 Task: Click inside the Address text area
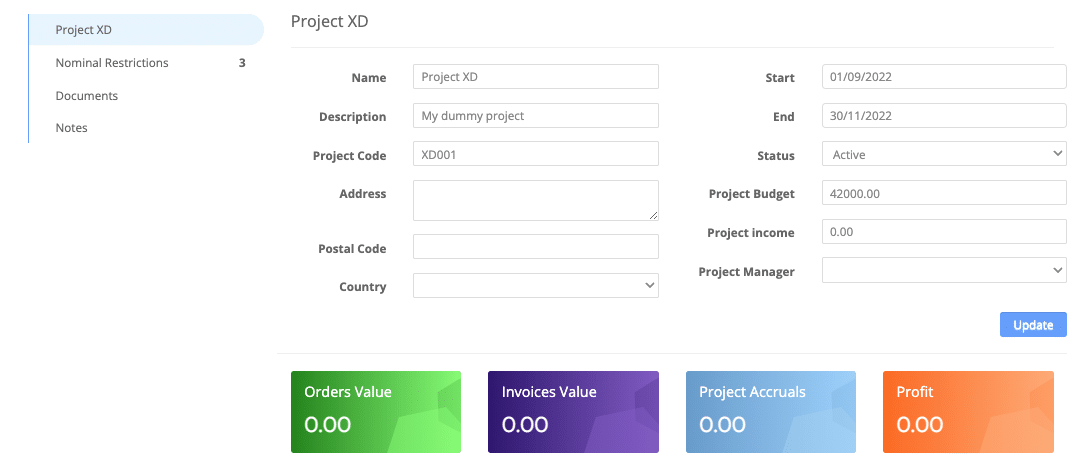tap(536, 201)
